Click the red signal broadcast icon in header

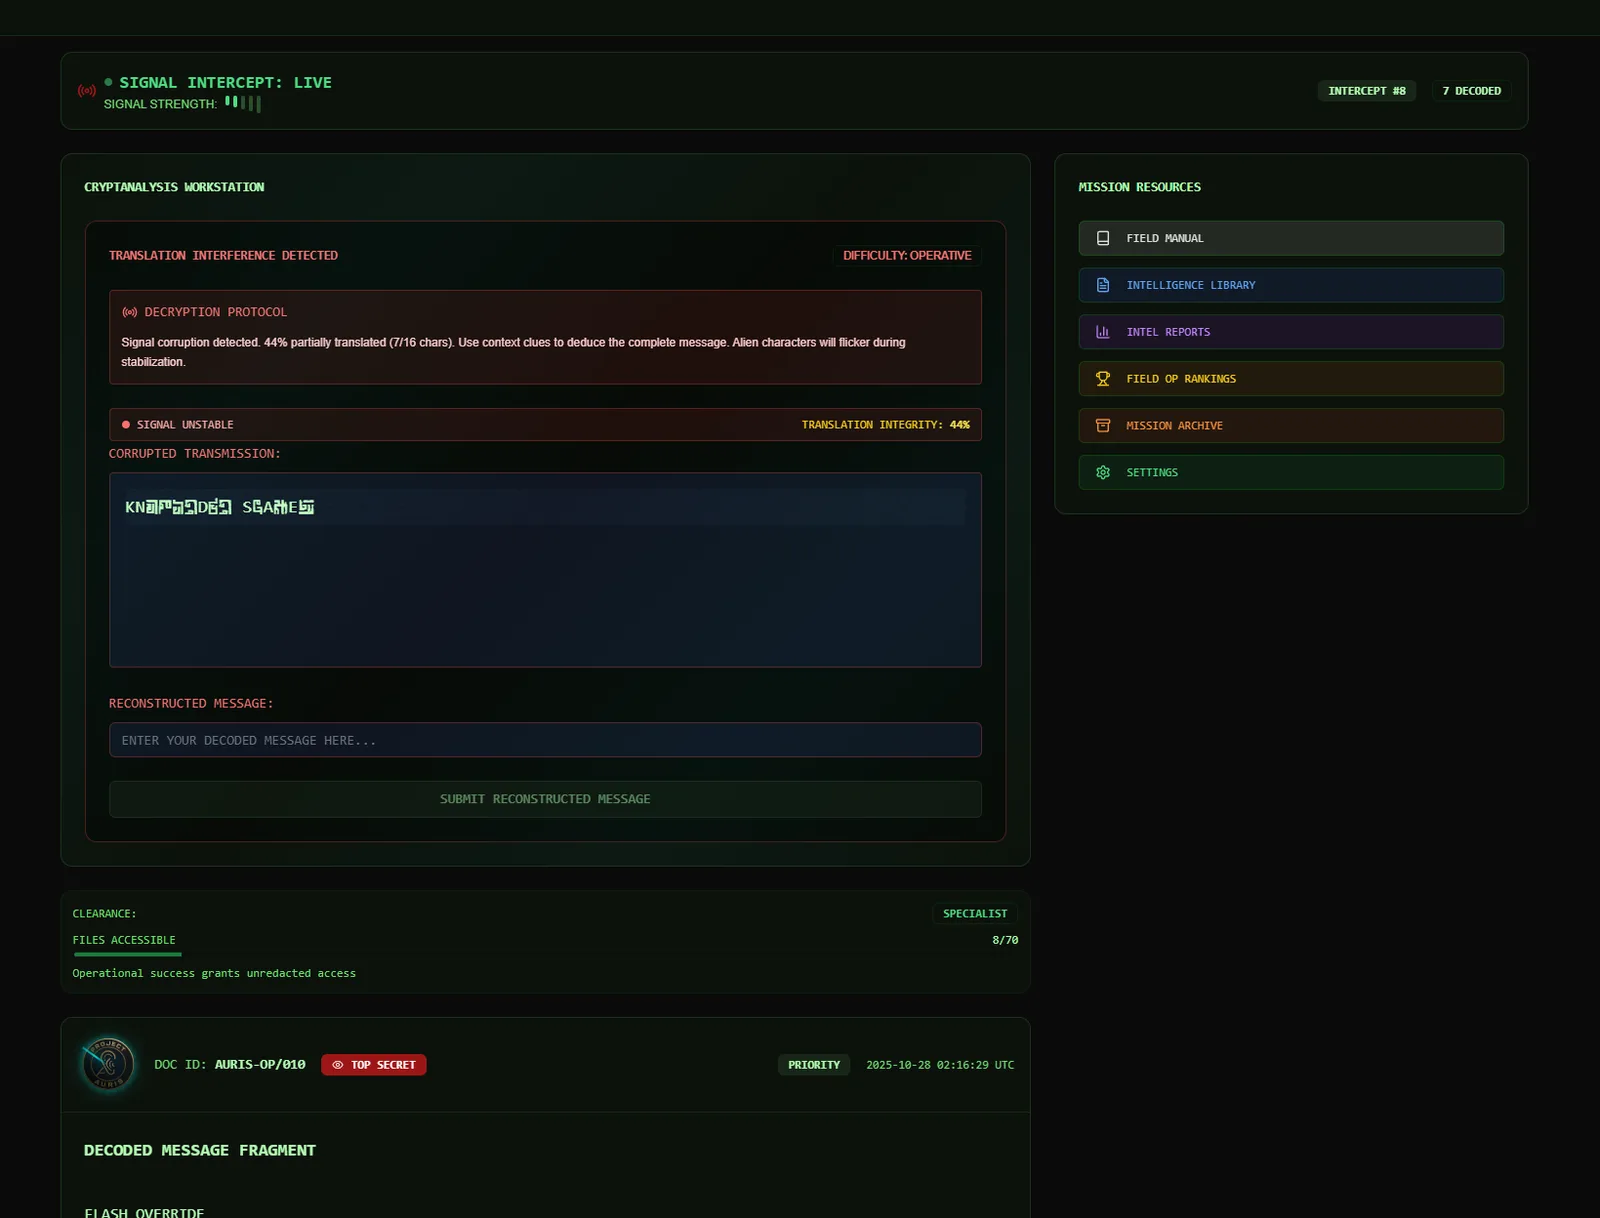87,91
